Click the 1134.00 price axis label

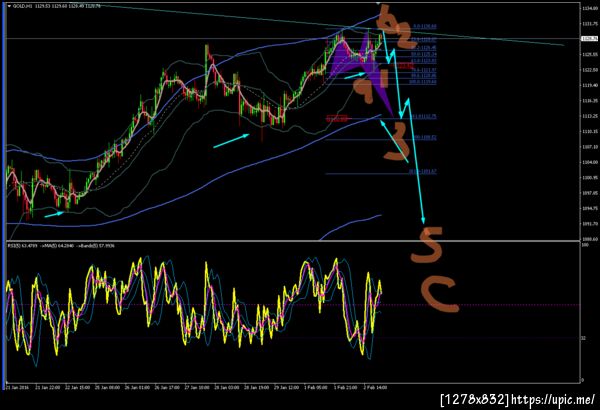pos(590,8)
